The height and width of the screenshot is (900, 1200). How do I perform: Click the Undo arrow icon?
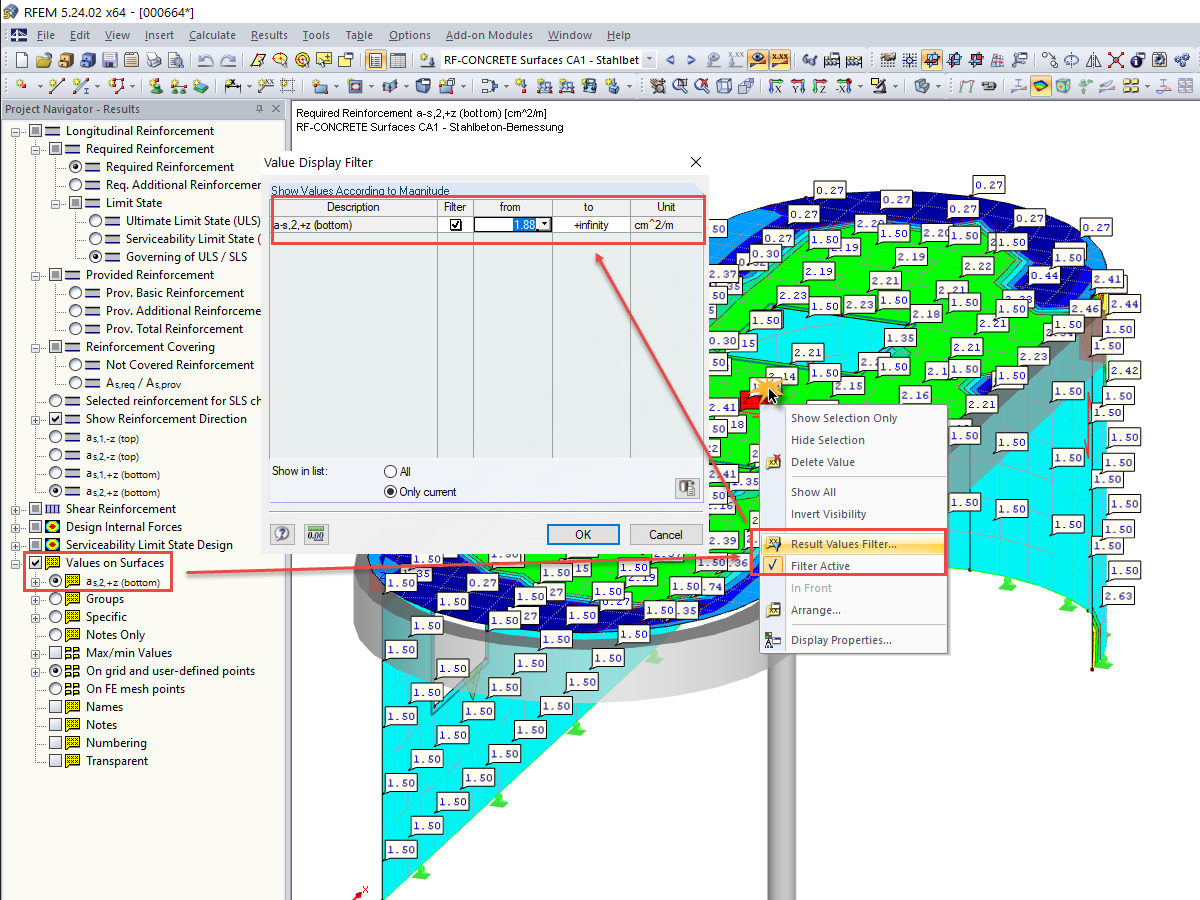[206, 60]
